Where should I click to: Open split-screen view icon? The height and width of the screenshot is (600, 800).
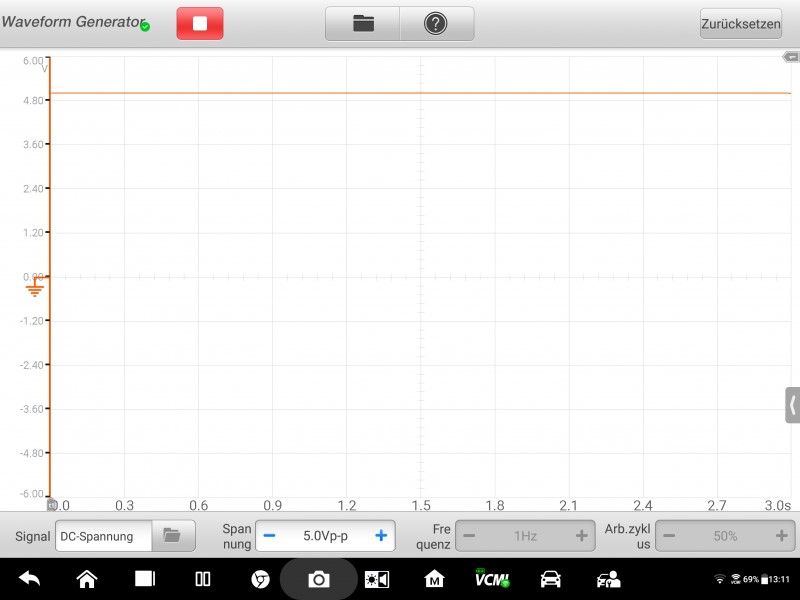203,579
